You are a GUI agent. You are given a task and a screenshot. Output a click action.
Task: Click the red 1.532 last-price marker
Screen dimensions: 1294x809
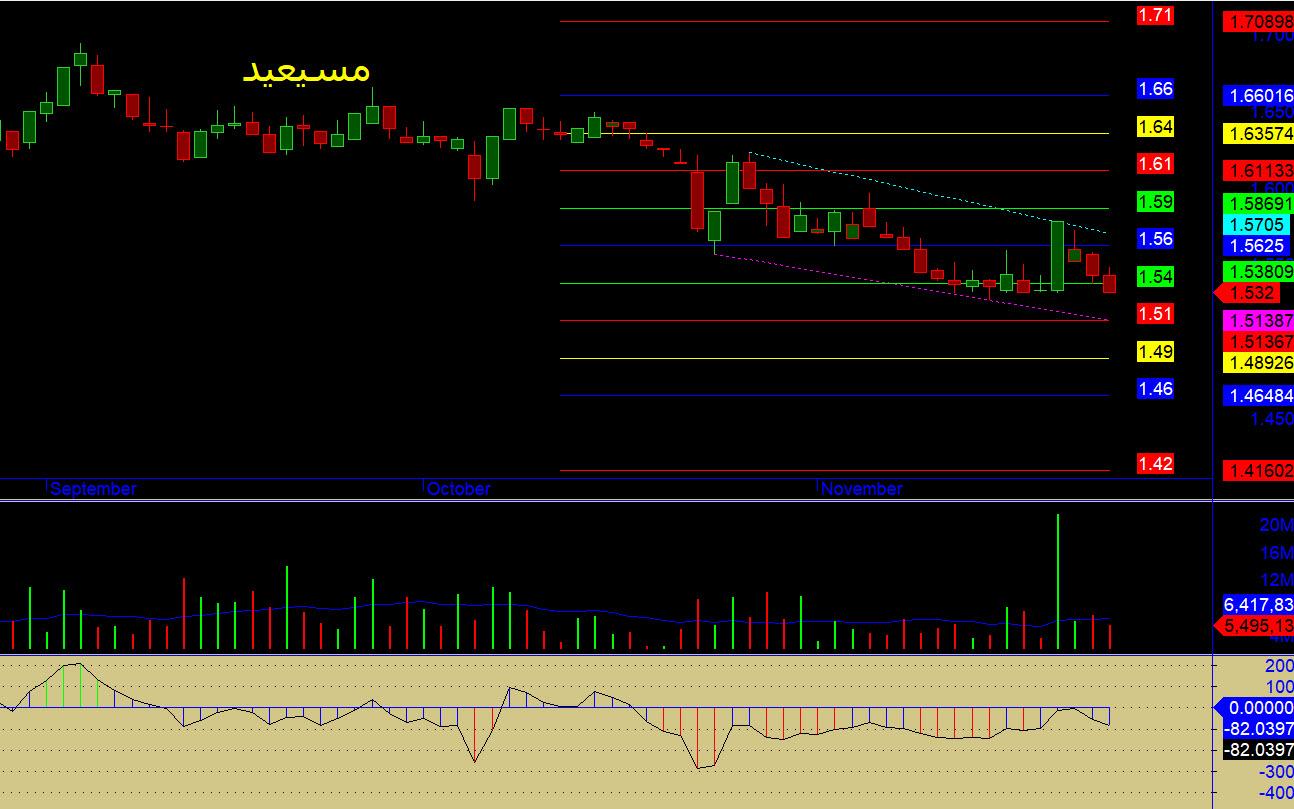coord(1248,293)
